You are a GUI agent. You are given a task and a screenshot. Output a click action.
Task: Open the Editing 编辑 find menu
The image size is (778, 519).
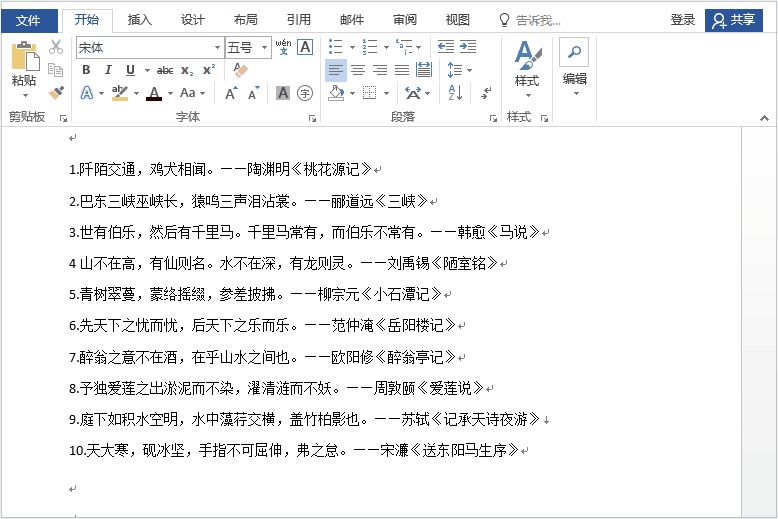coord(575,68)
